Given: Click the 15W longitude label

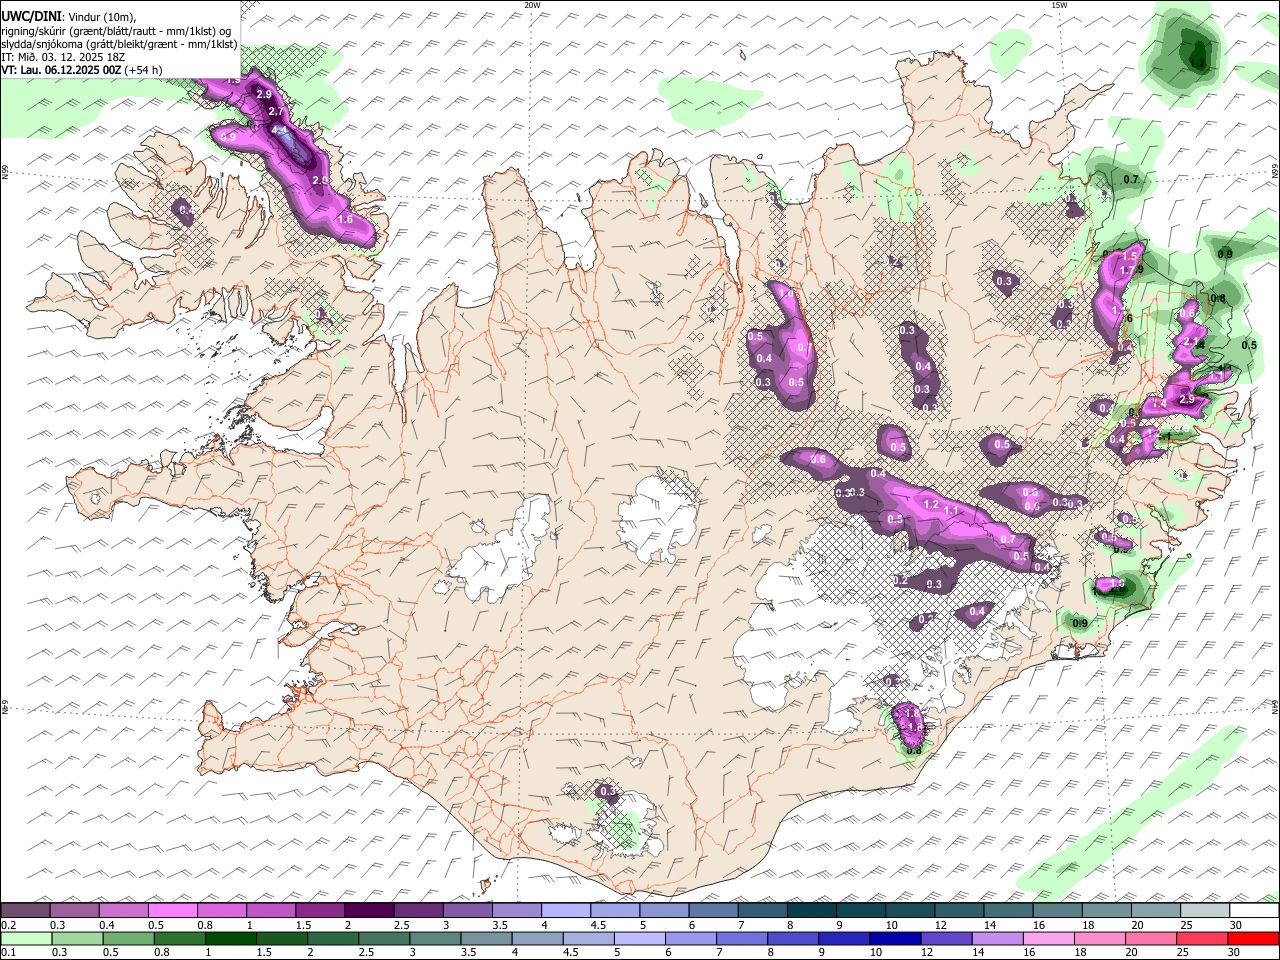Looking at the screenshot, I should (x=1059, y=5).
